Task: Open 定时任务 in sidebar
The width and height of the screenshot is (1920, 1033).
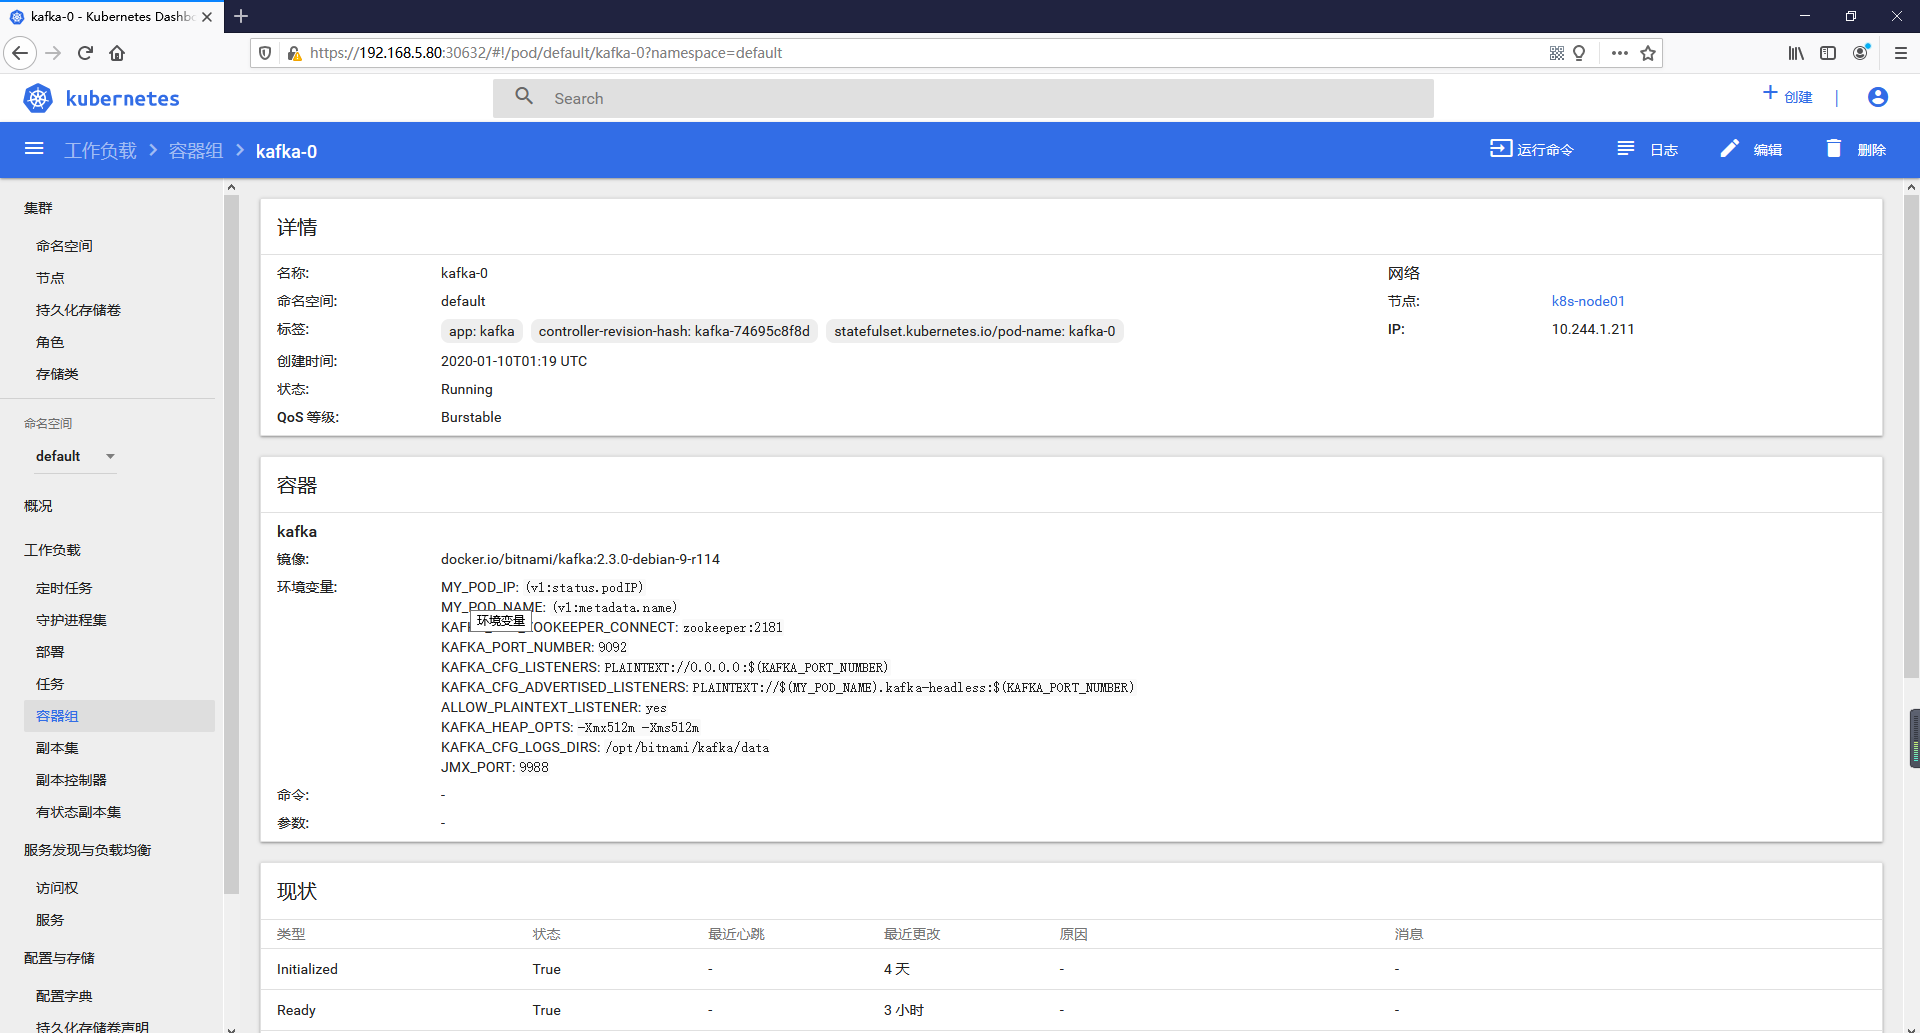Action: point(64,588)
